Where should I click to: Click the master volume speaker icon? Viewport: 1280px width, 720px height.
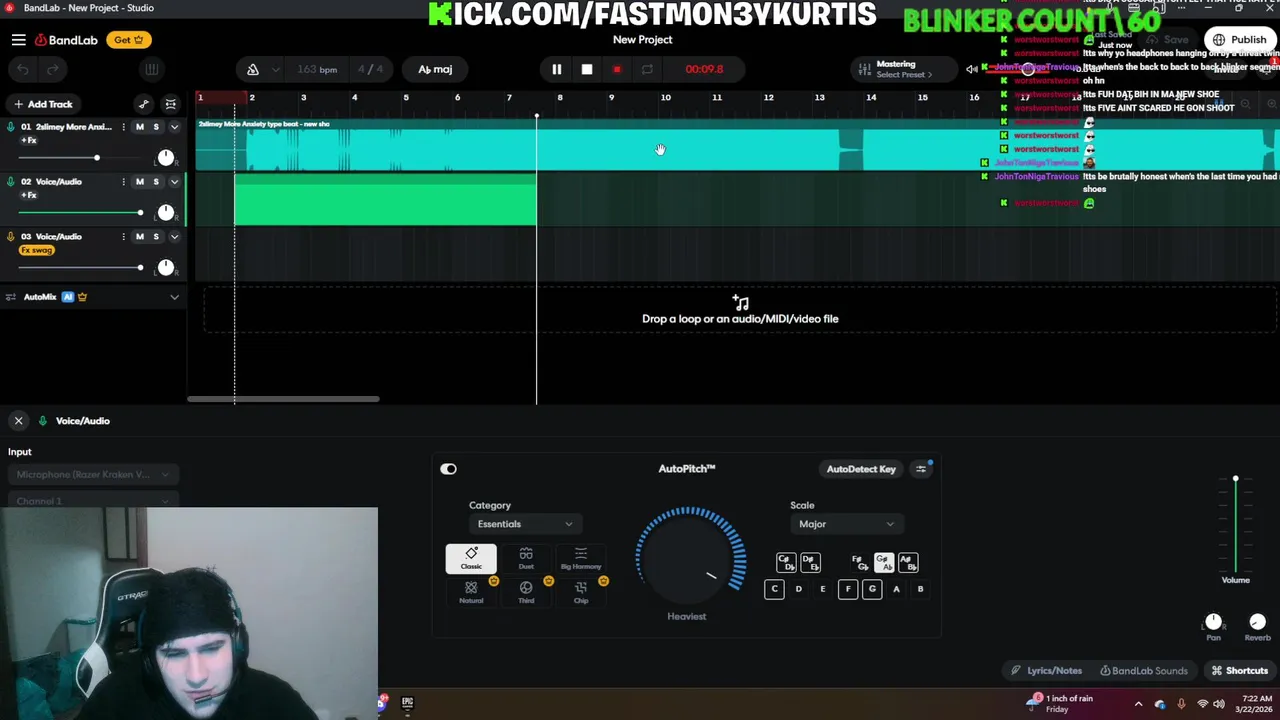[971, 69]
